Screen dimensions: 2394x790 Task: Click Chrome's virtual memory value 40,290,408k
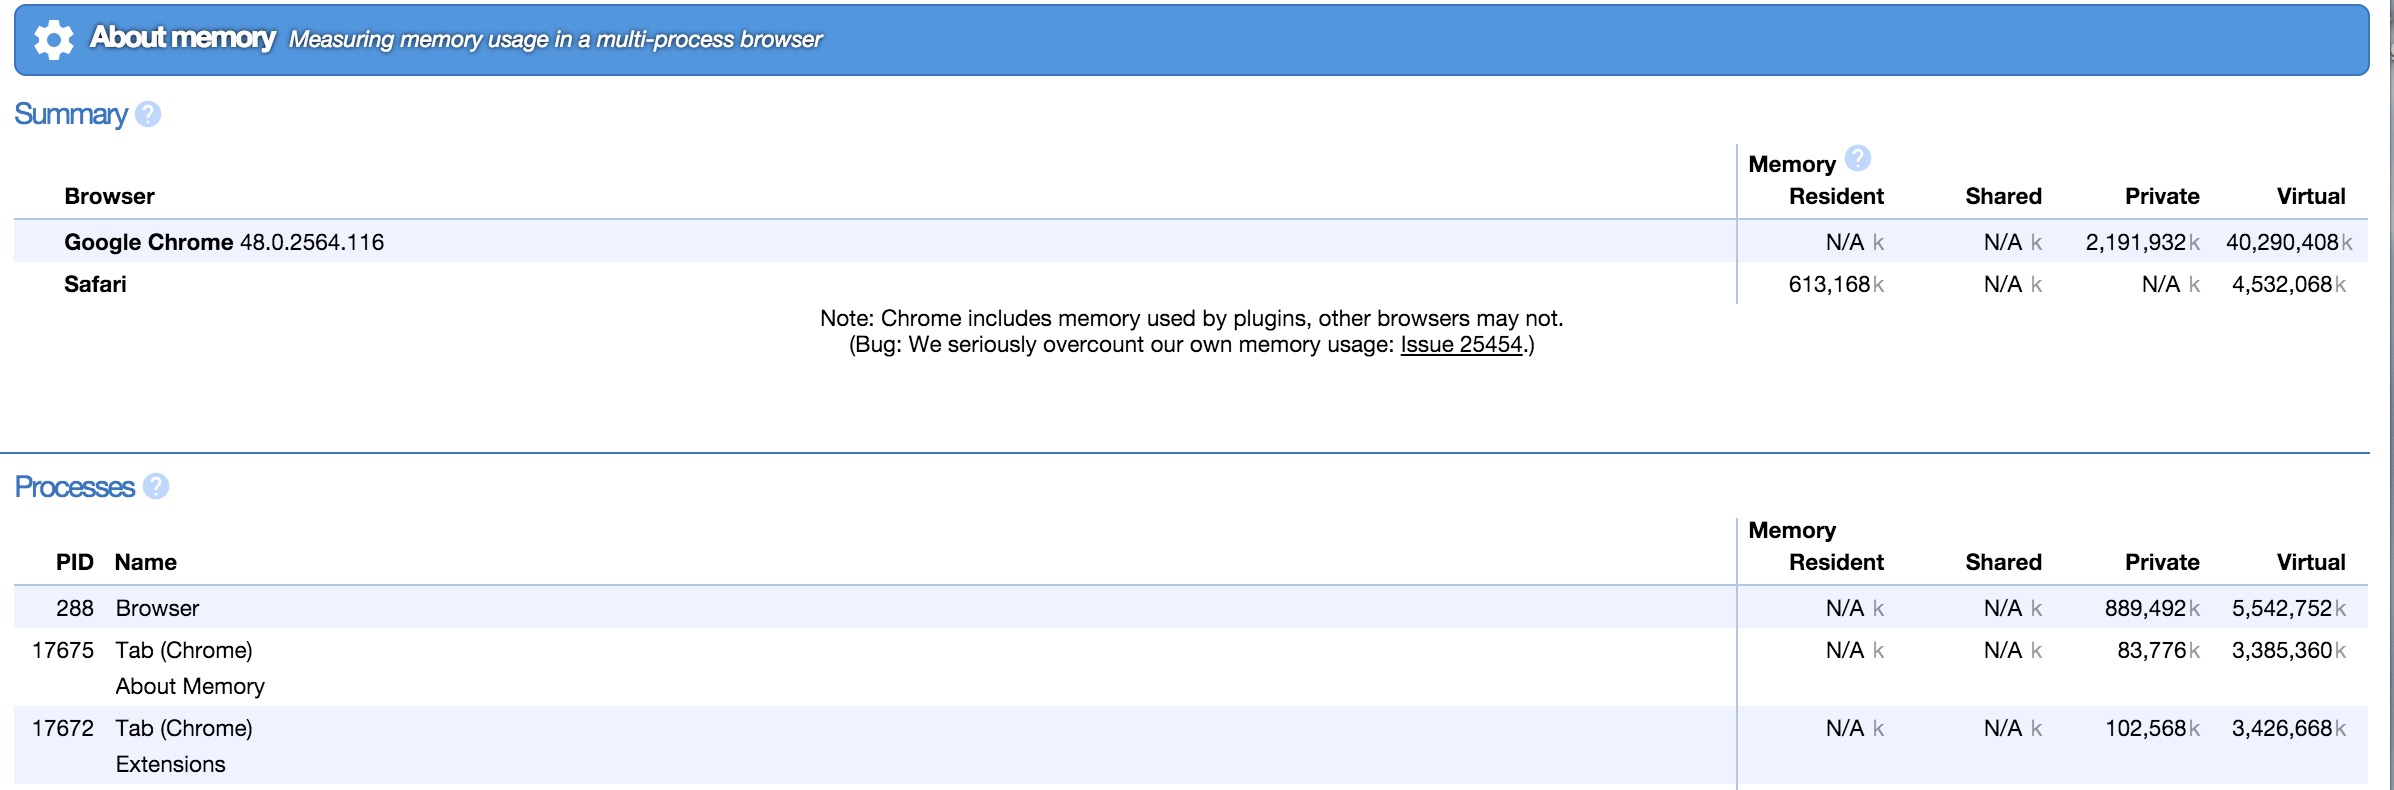(2289, 242)
